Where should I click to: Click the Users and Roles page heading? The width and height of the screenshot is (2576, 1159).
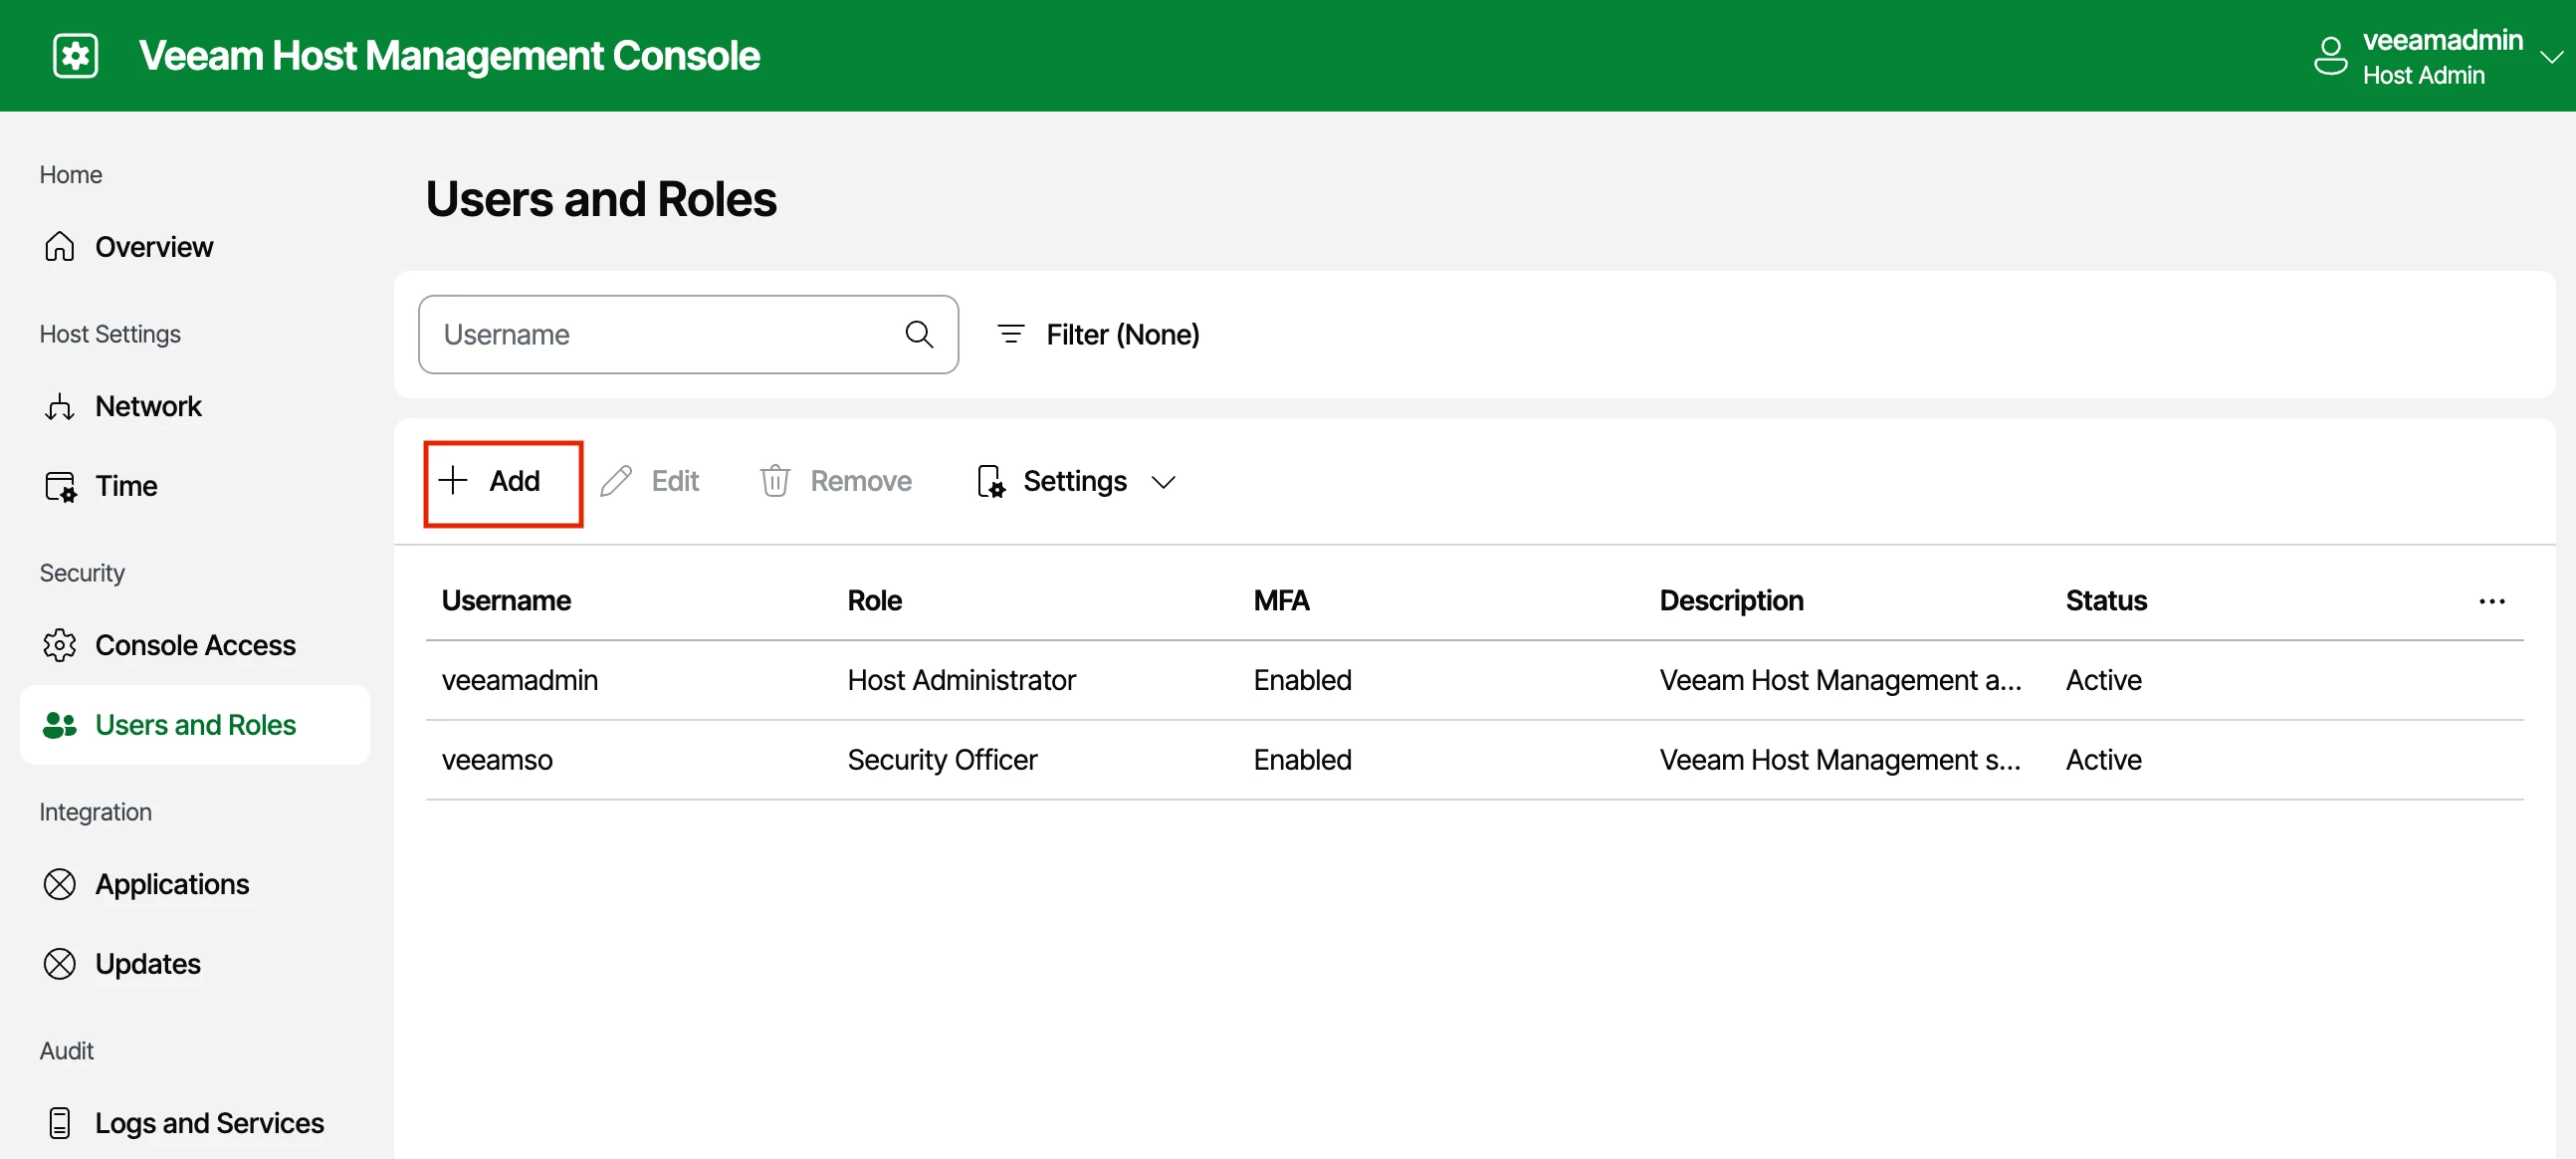click(x=601, y=199)
